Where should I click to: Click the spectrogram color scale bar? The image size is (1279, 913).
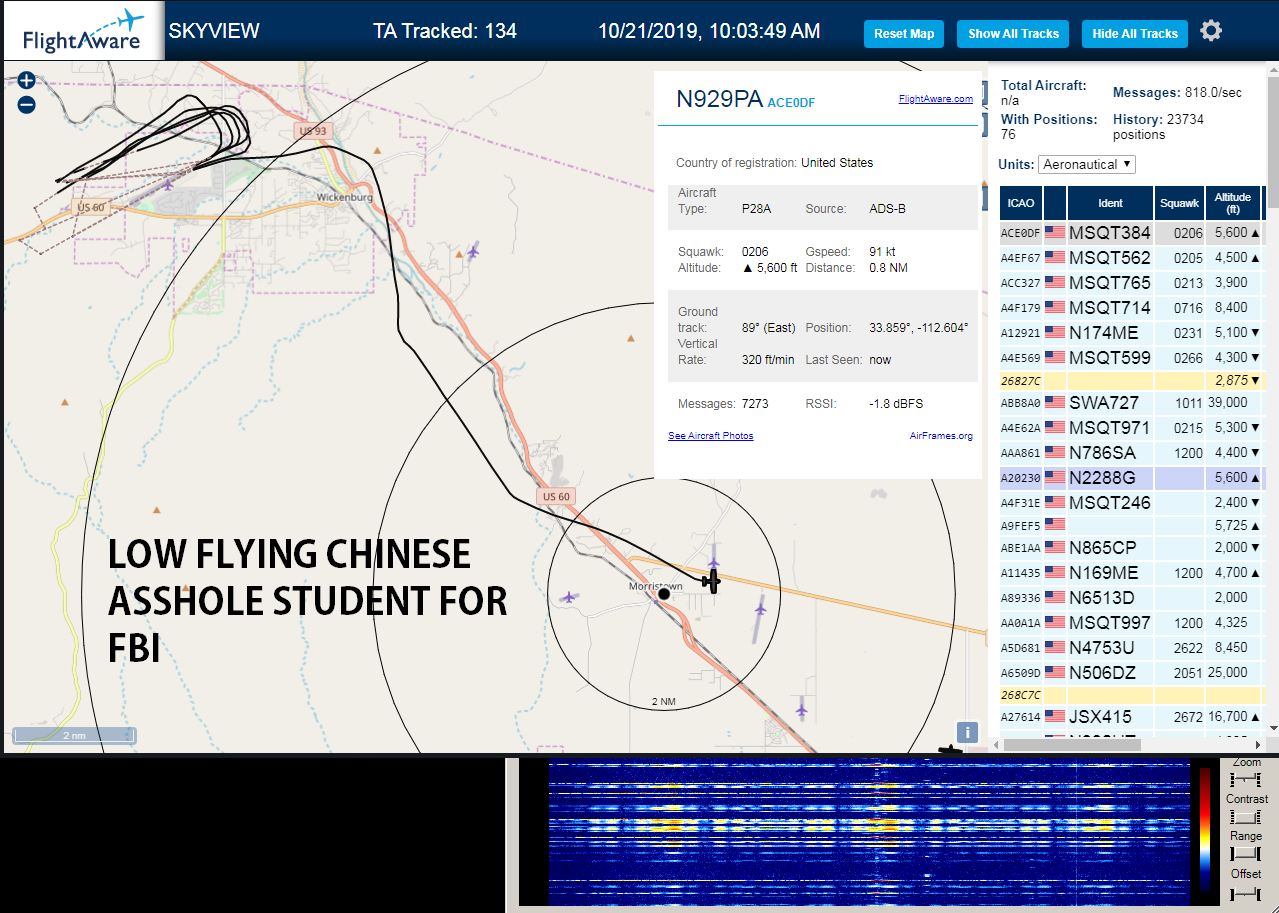click(x=1205, y=829)
